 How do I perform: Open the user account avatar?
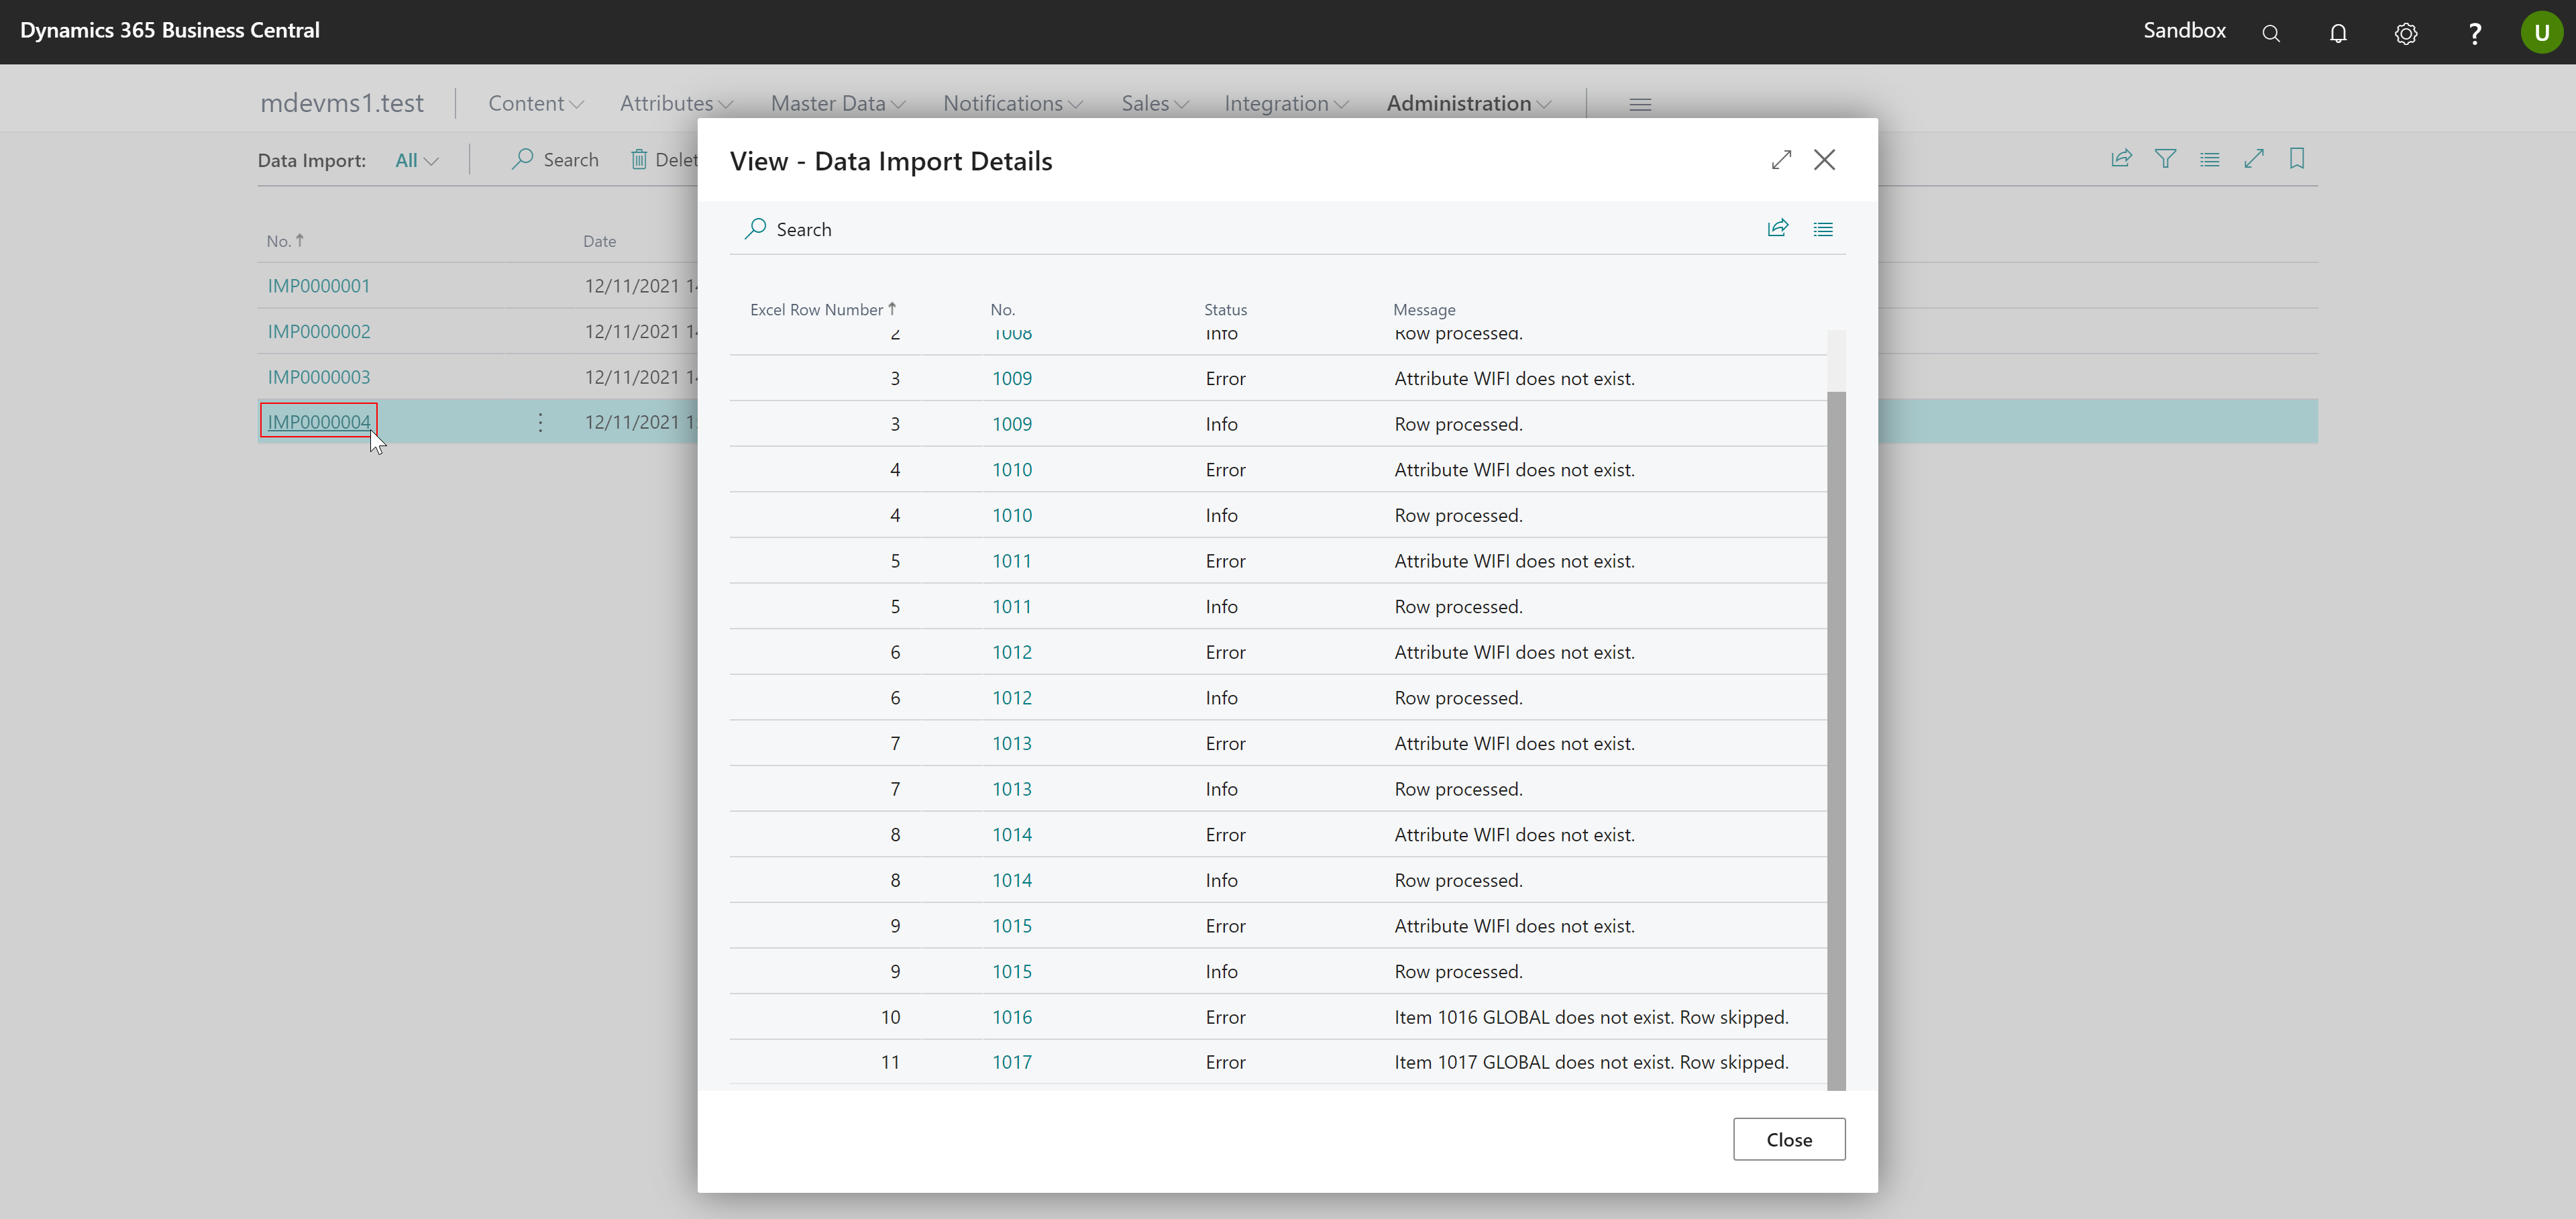pos(2541,32)
